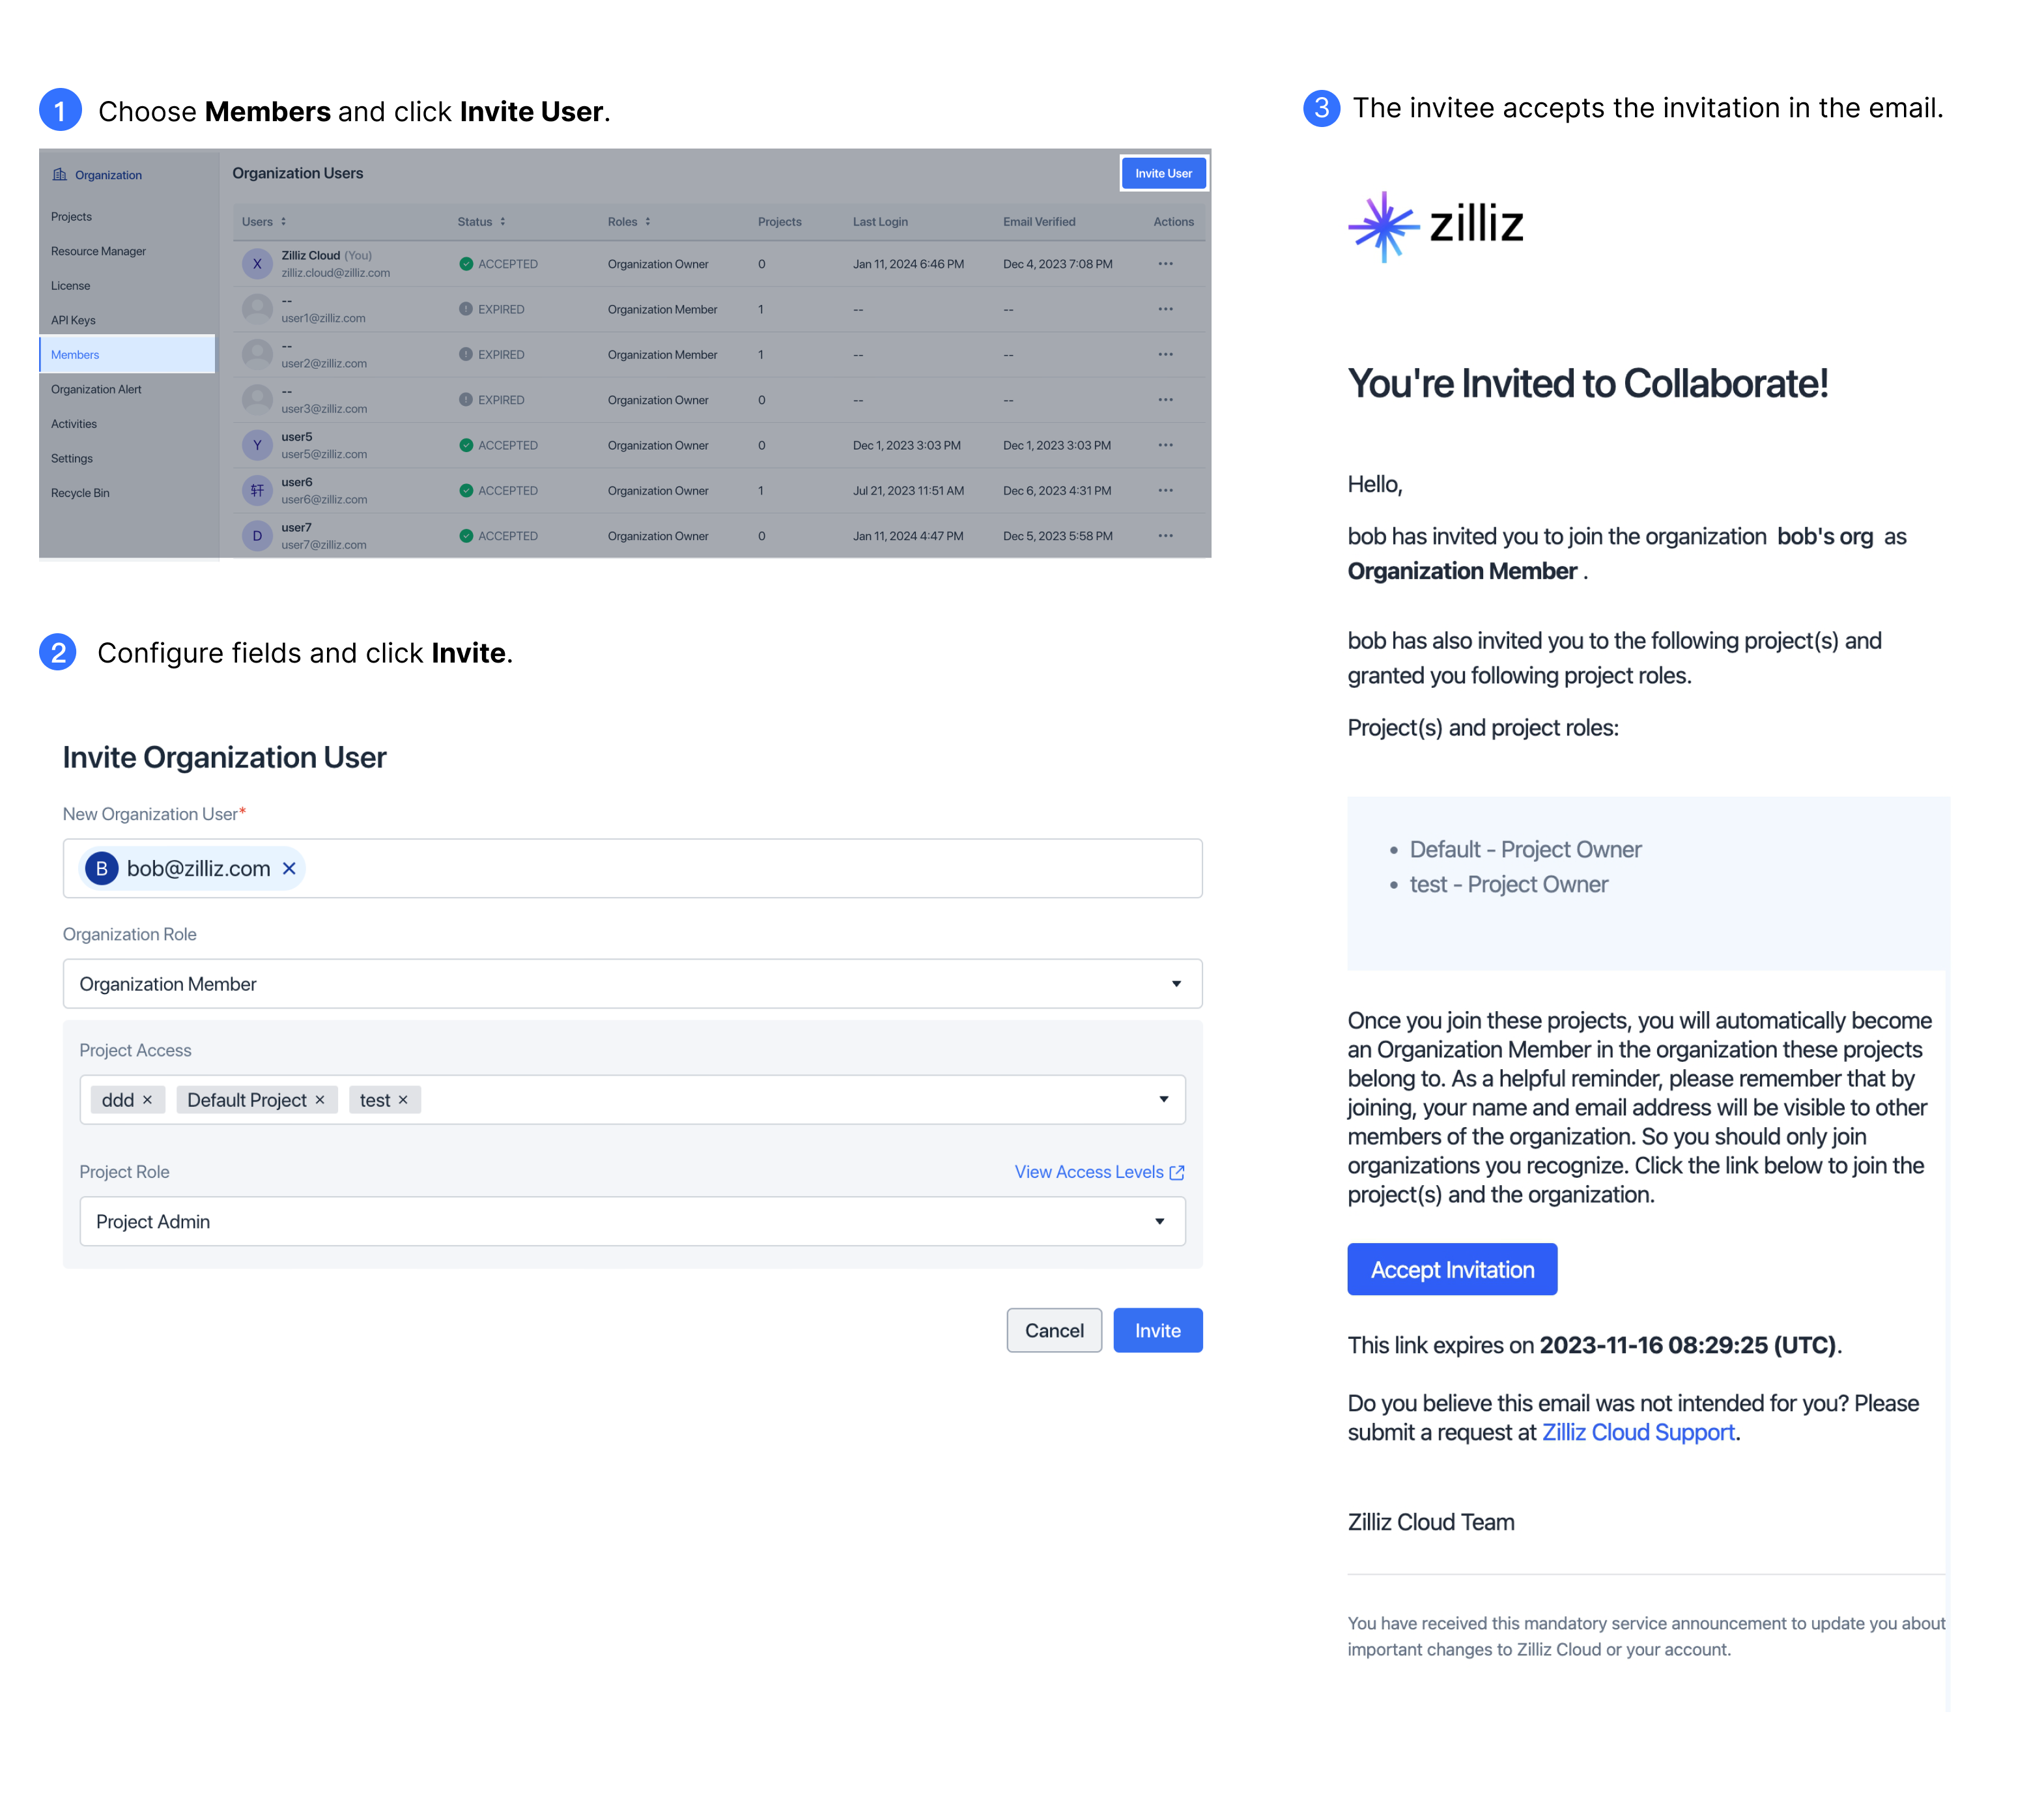
Task: Click 'test - Project Owner' list item
Action: (1508, 885)
